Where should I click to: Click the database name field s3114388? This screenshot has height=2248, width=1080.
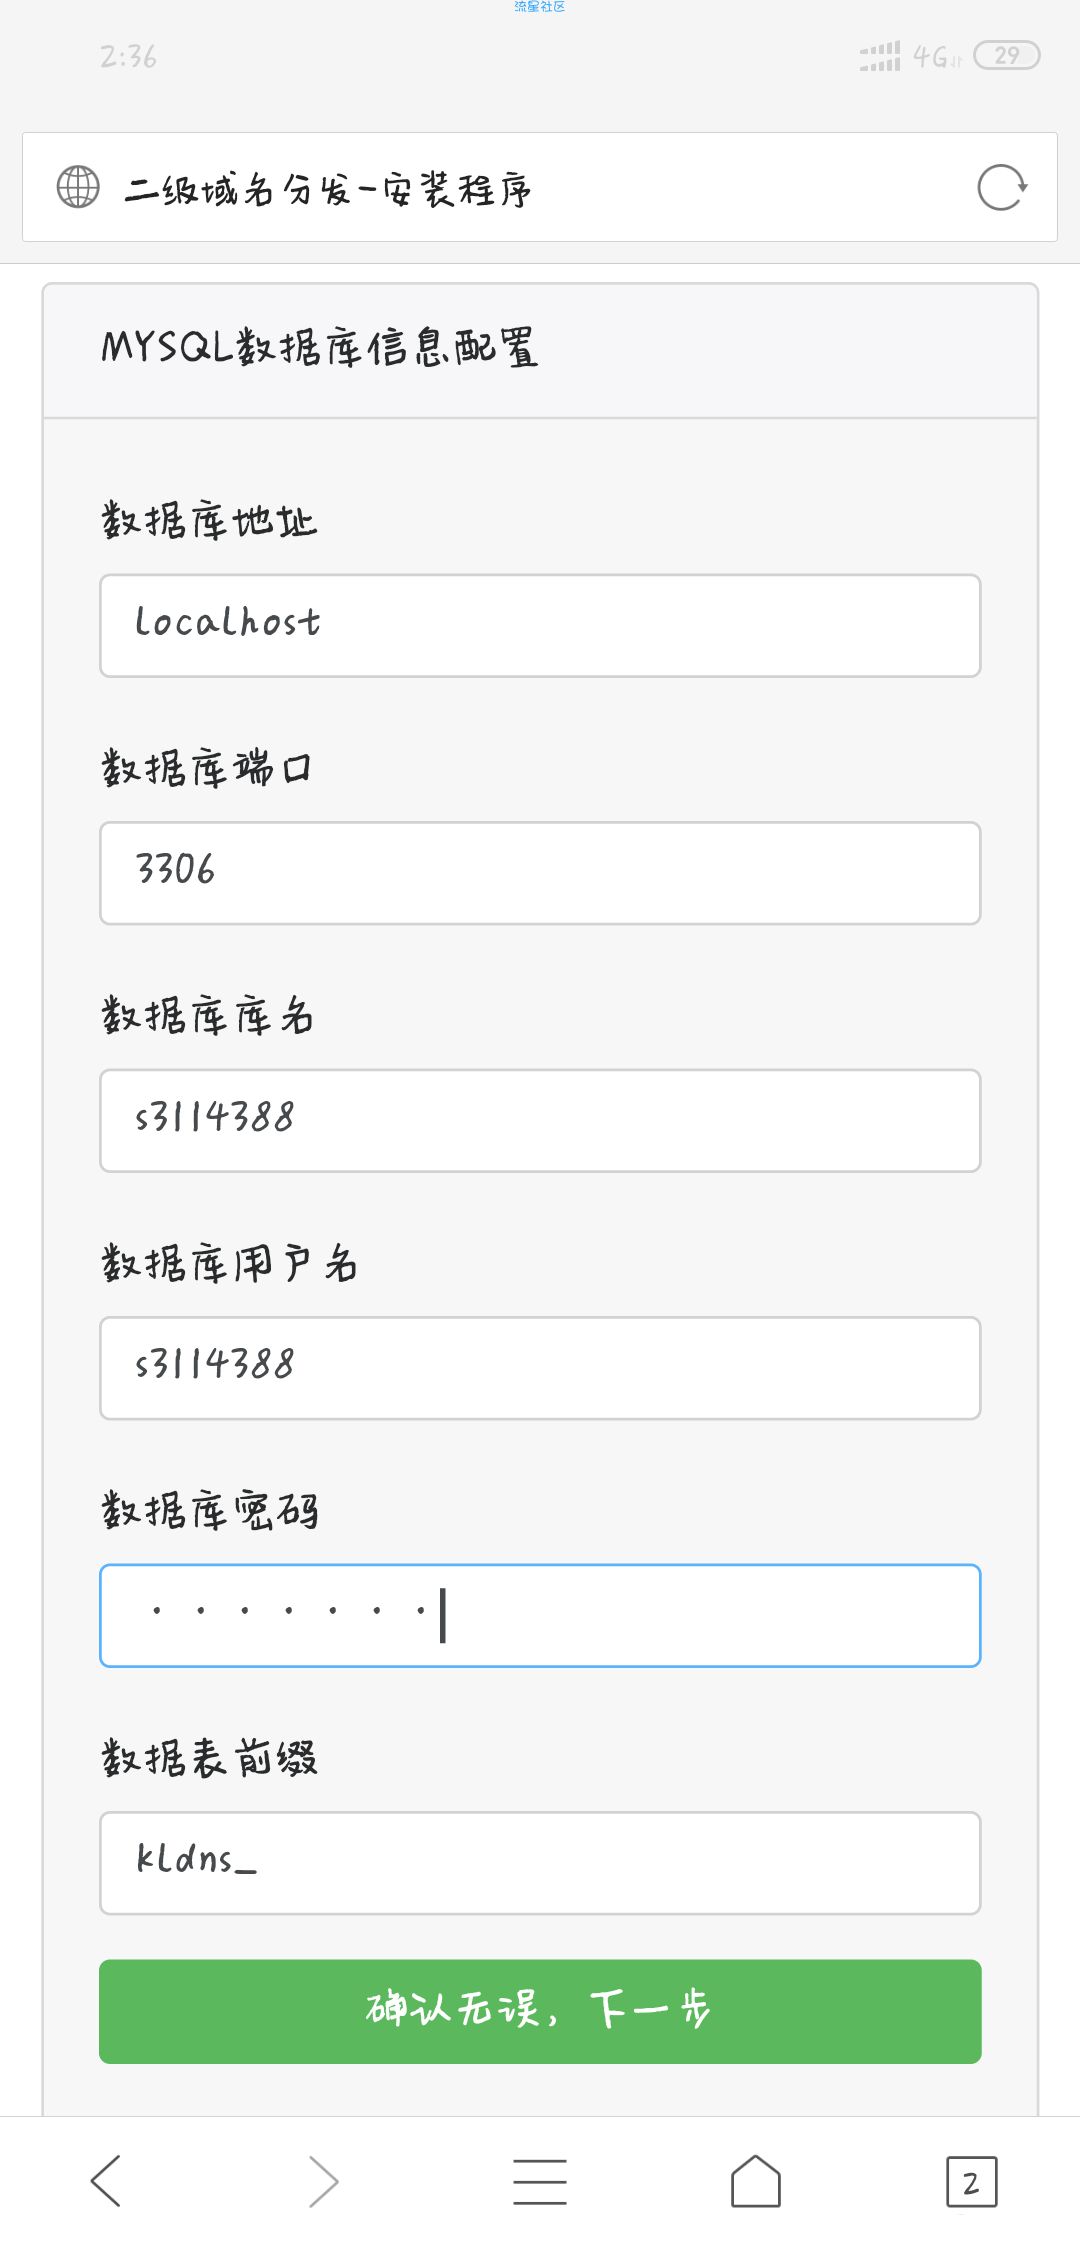click(x=540, y=1121)
